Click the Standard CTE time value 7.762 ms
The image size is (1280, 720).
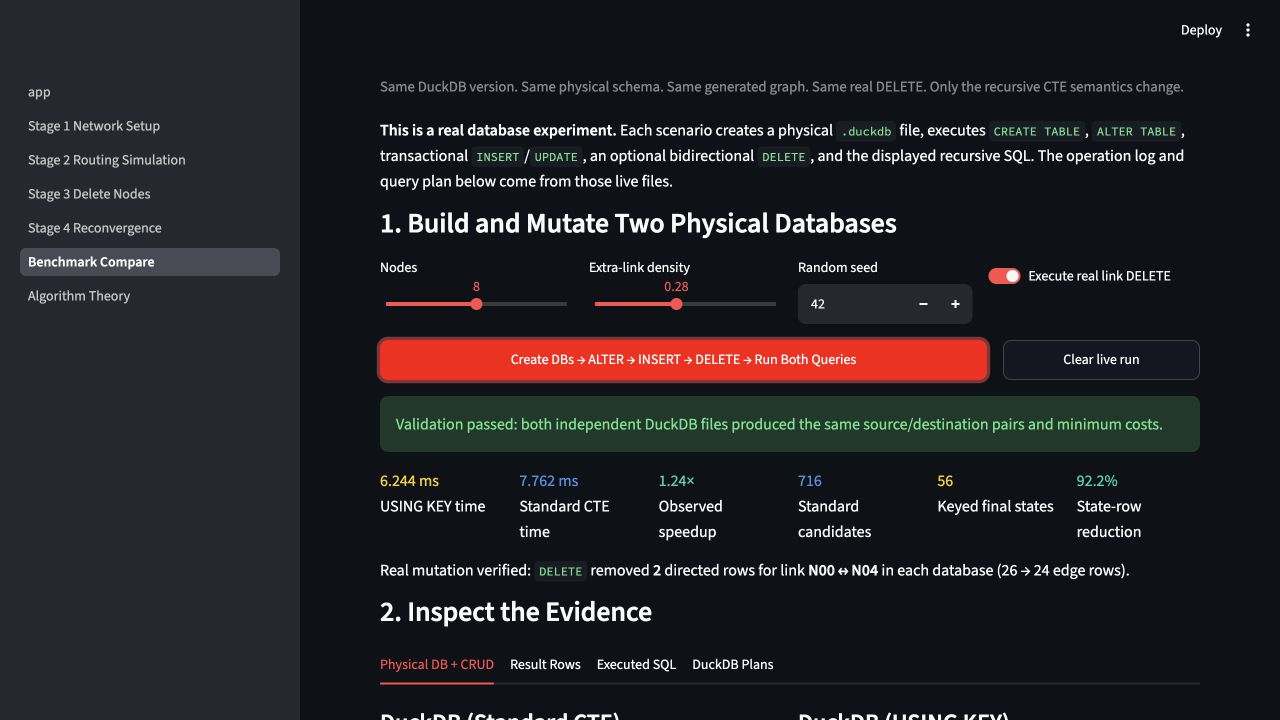coord(549,481)
